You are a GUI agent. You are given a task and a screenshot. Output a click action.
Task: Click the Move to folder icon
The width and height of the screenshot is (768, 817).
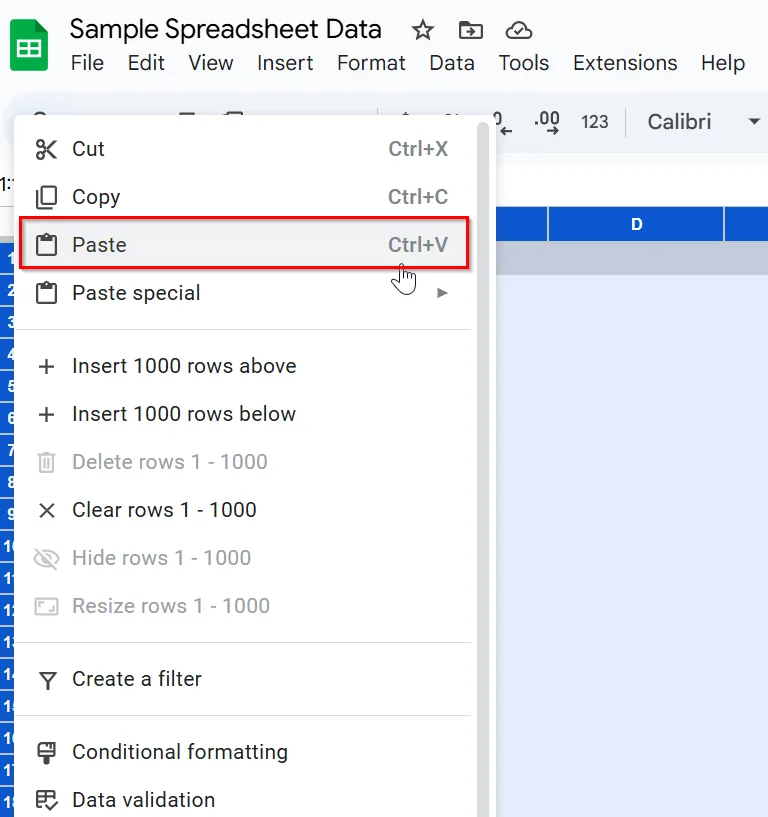(470, 30)
